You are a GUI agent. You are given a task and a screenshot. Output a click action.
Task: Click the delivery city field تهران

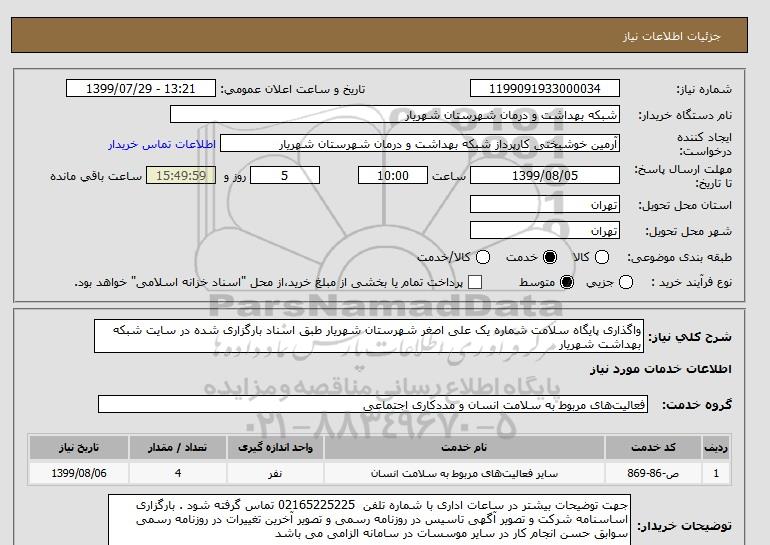545,230
